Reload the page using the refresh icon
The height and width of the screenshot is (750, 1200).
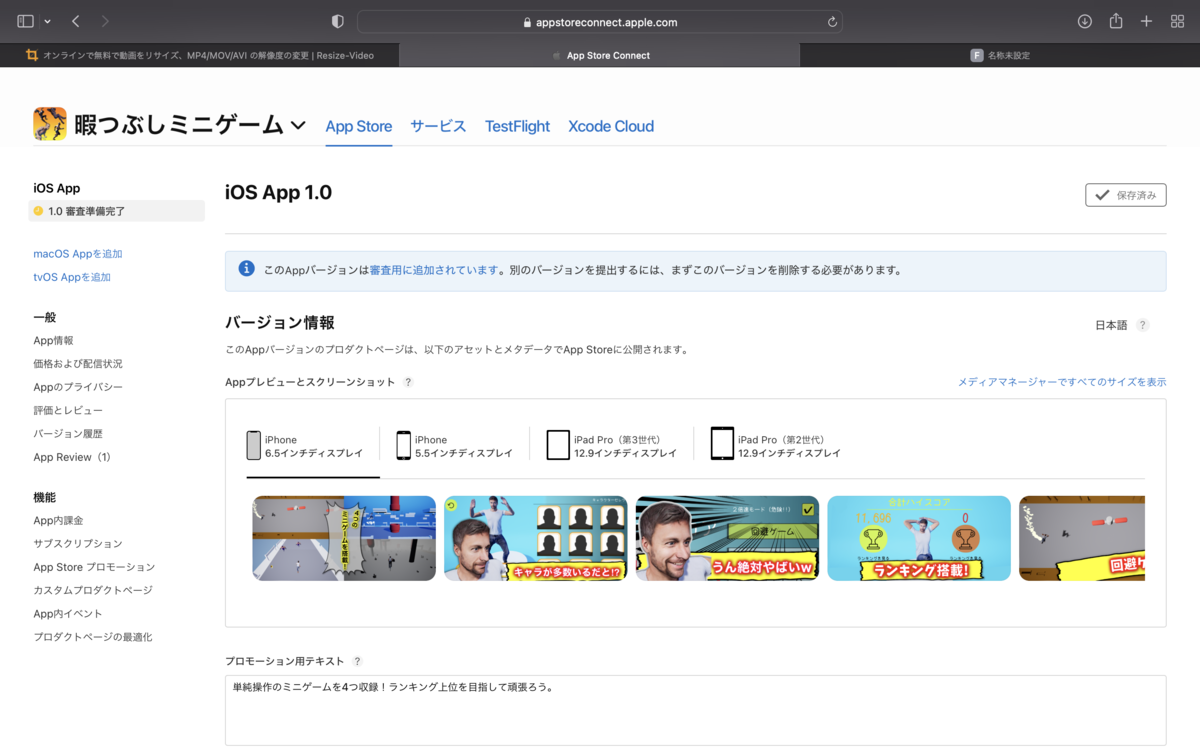[x=832, y=22]
